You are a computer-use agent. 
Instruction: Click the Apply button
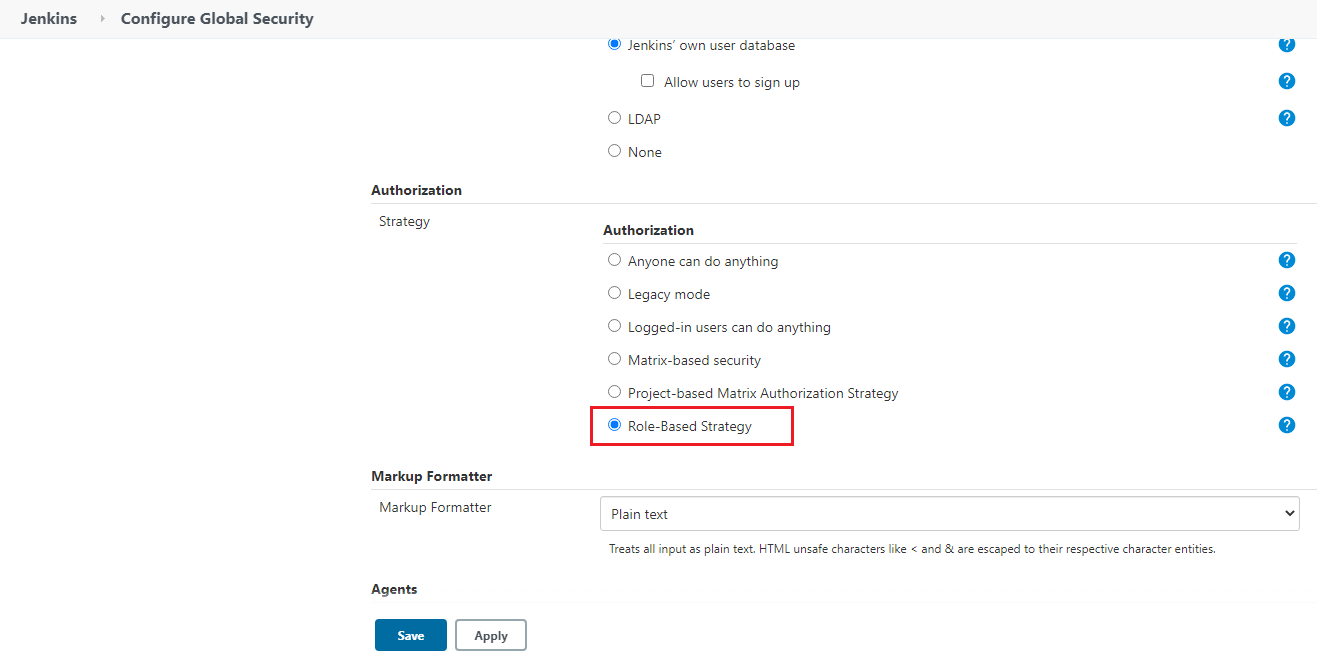click(490, 636)
